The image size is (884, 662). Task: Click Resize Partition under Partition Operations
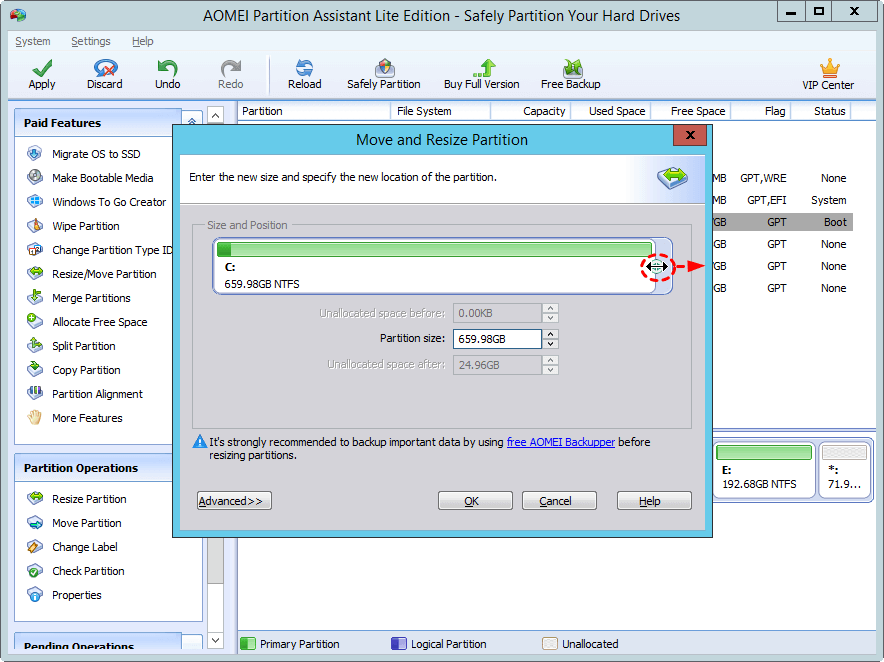tap(89, 499)
